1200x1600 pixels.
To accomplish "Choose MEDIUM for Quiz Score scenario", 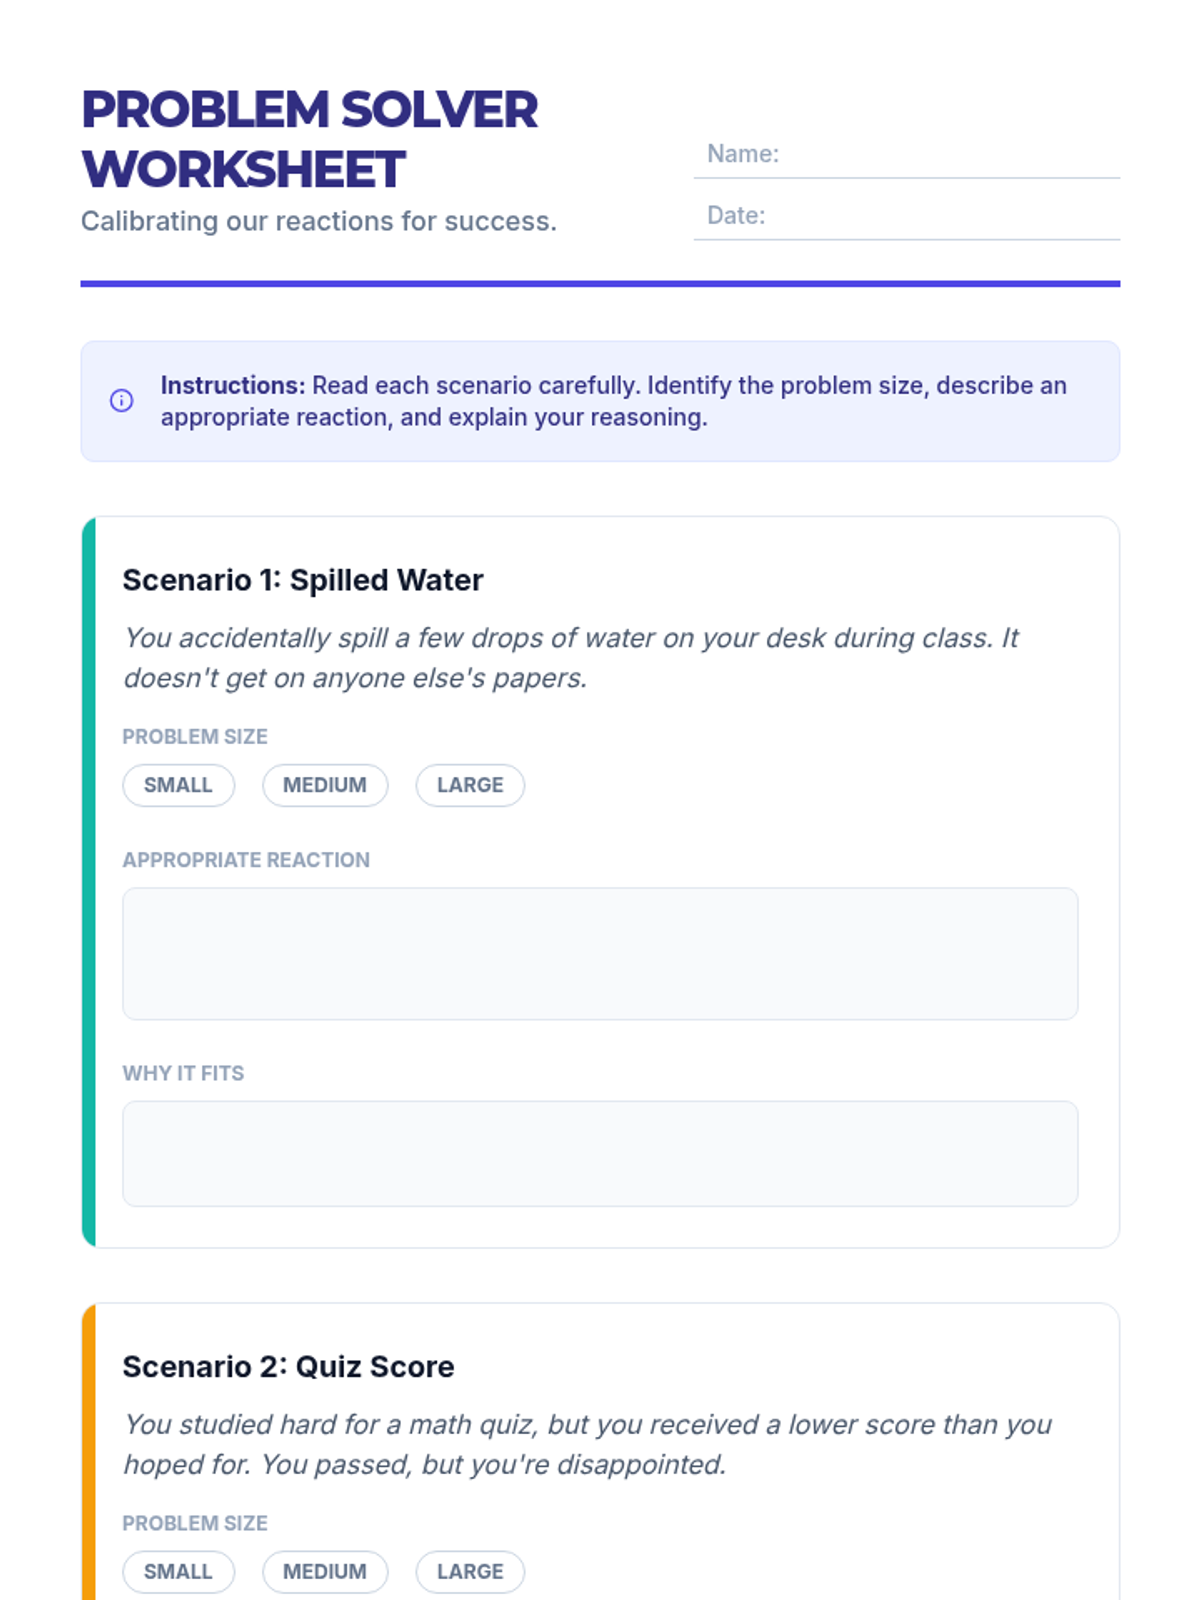I will point(325,1571).
